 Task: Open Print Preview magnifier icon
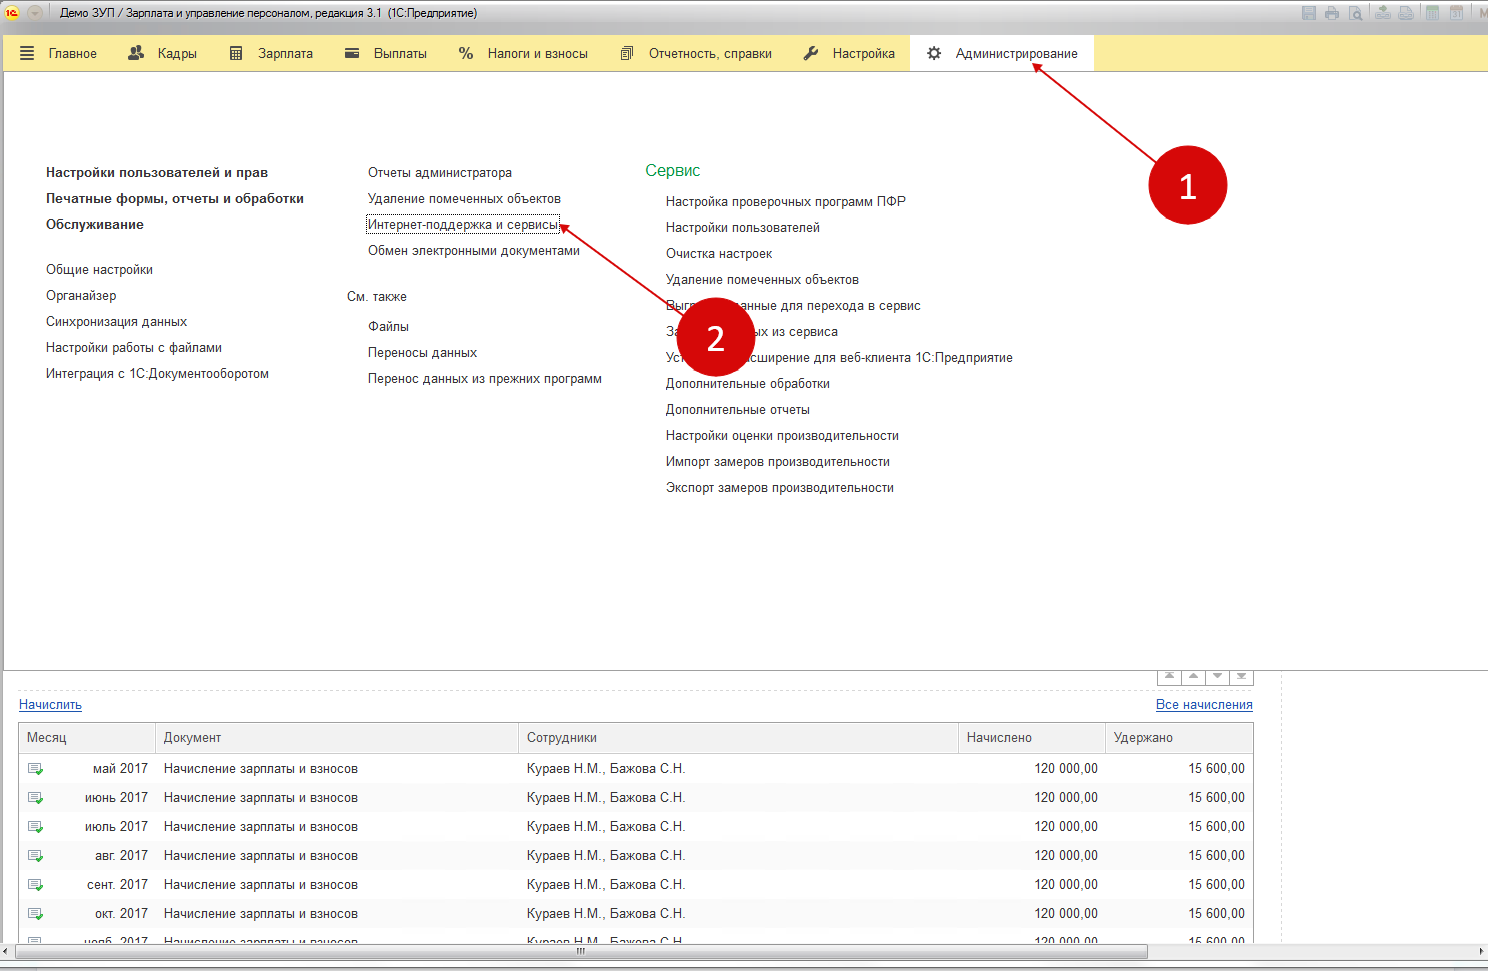click(x=1356, y=13)
